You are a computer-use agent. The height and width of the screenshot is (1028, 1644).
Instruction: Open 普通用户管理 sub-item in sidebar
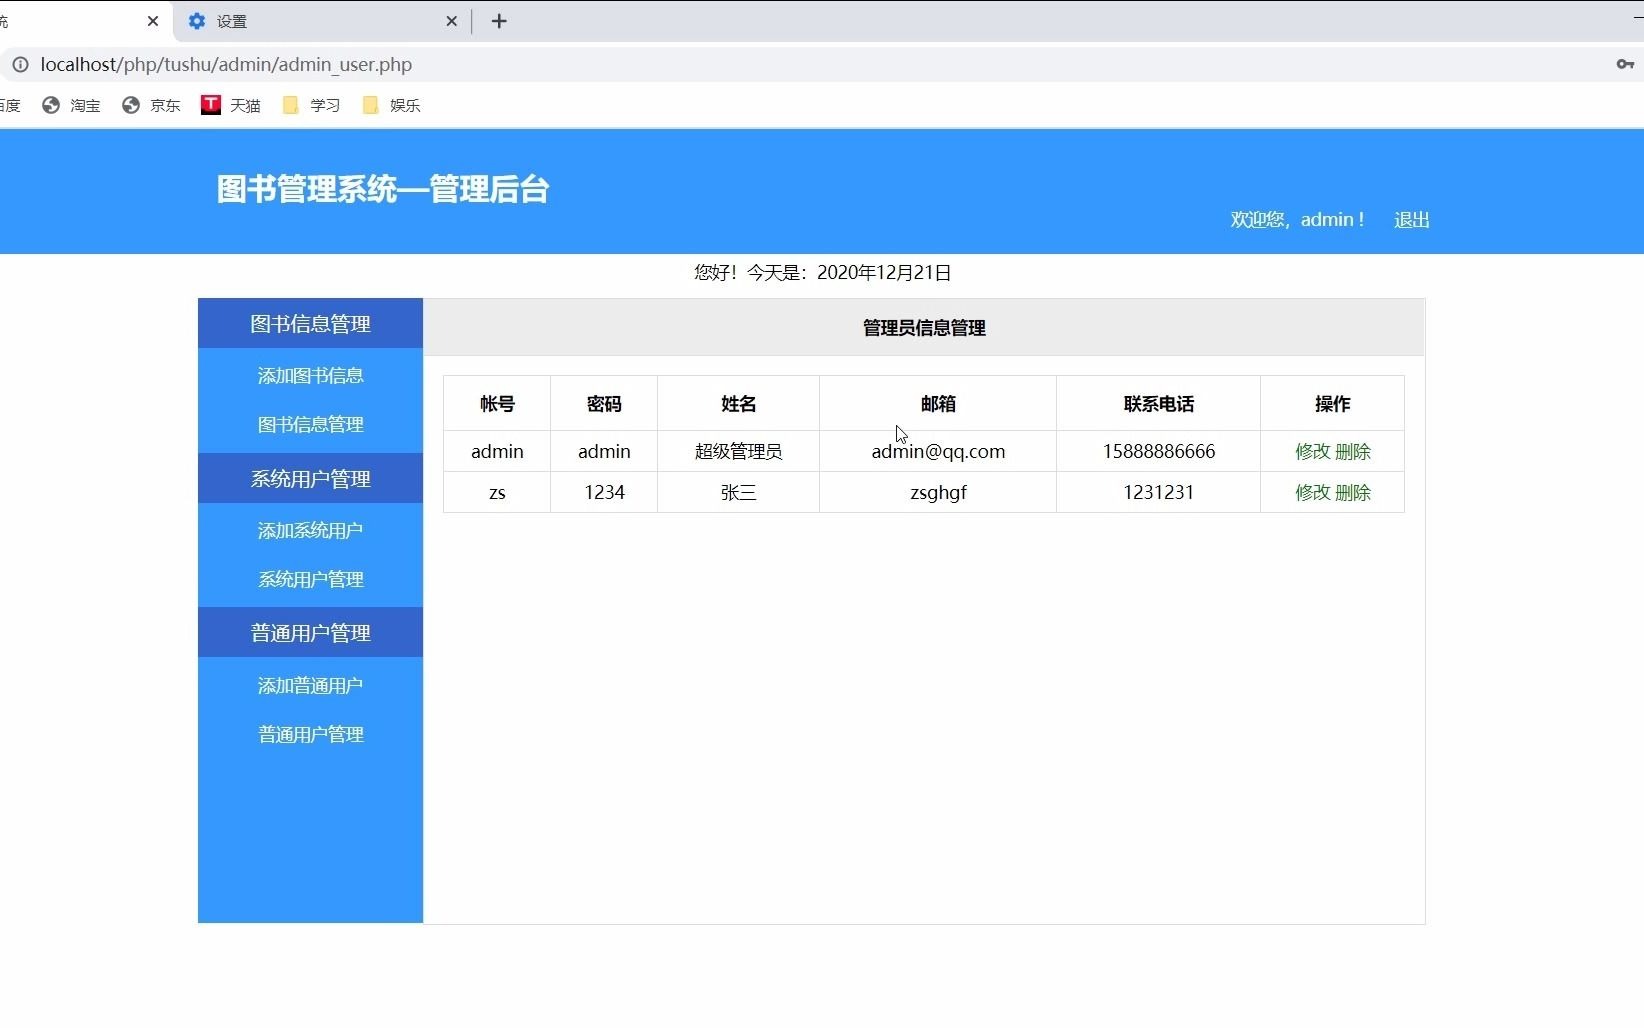(x=310, y=734)
